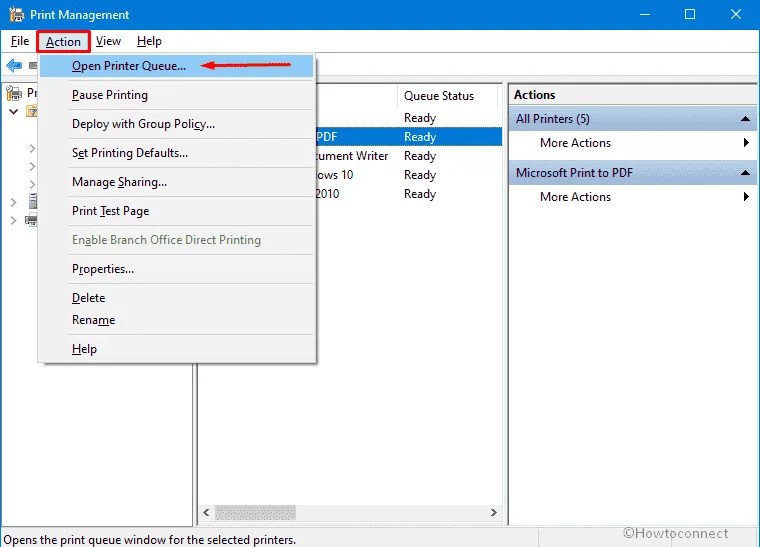Screen dimensions: 760x547
Task: Choose Manage Sharing... option
Action: (x=177, y=182)
